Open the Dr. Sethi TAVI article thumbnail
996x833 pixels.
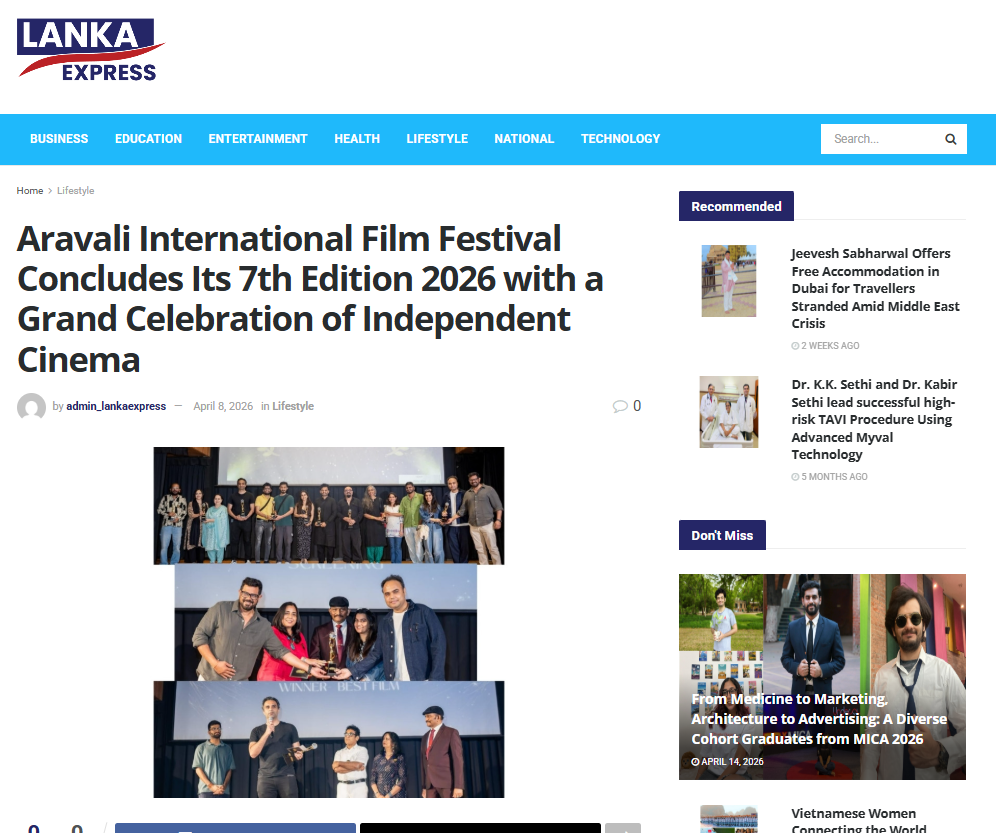(728, 412)
